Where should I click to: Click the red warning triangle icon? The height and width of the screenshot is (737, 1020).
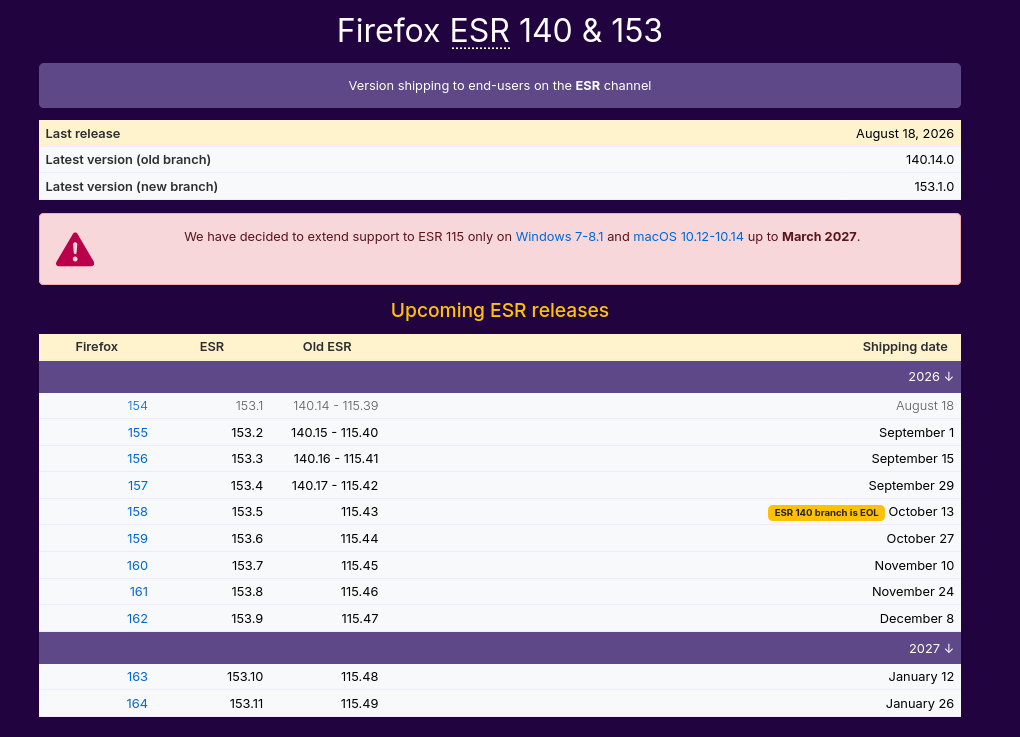point(75,250)
